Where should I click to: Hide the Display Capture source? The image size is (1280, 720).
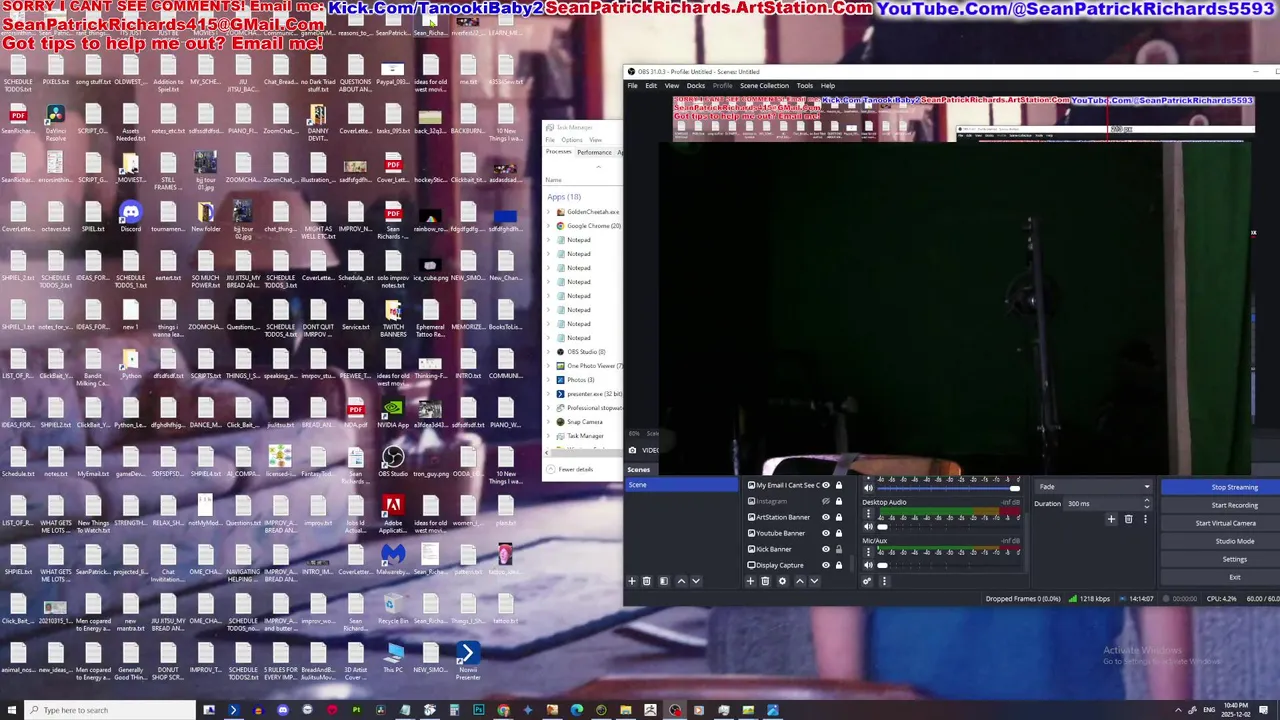pyautogui.click(x=826, y=565)
